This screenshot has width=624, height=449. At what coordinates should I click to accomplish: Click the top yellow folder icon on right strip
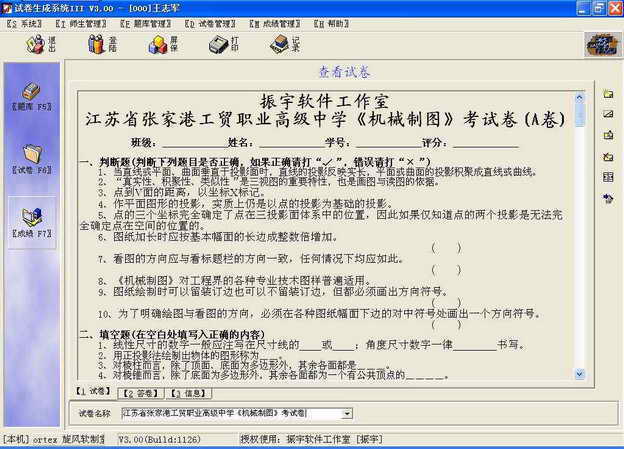pyautogui.click(x=608, y=95)
